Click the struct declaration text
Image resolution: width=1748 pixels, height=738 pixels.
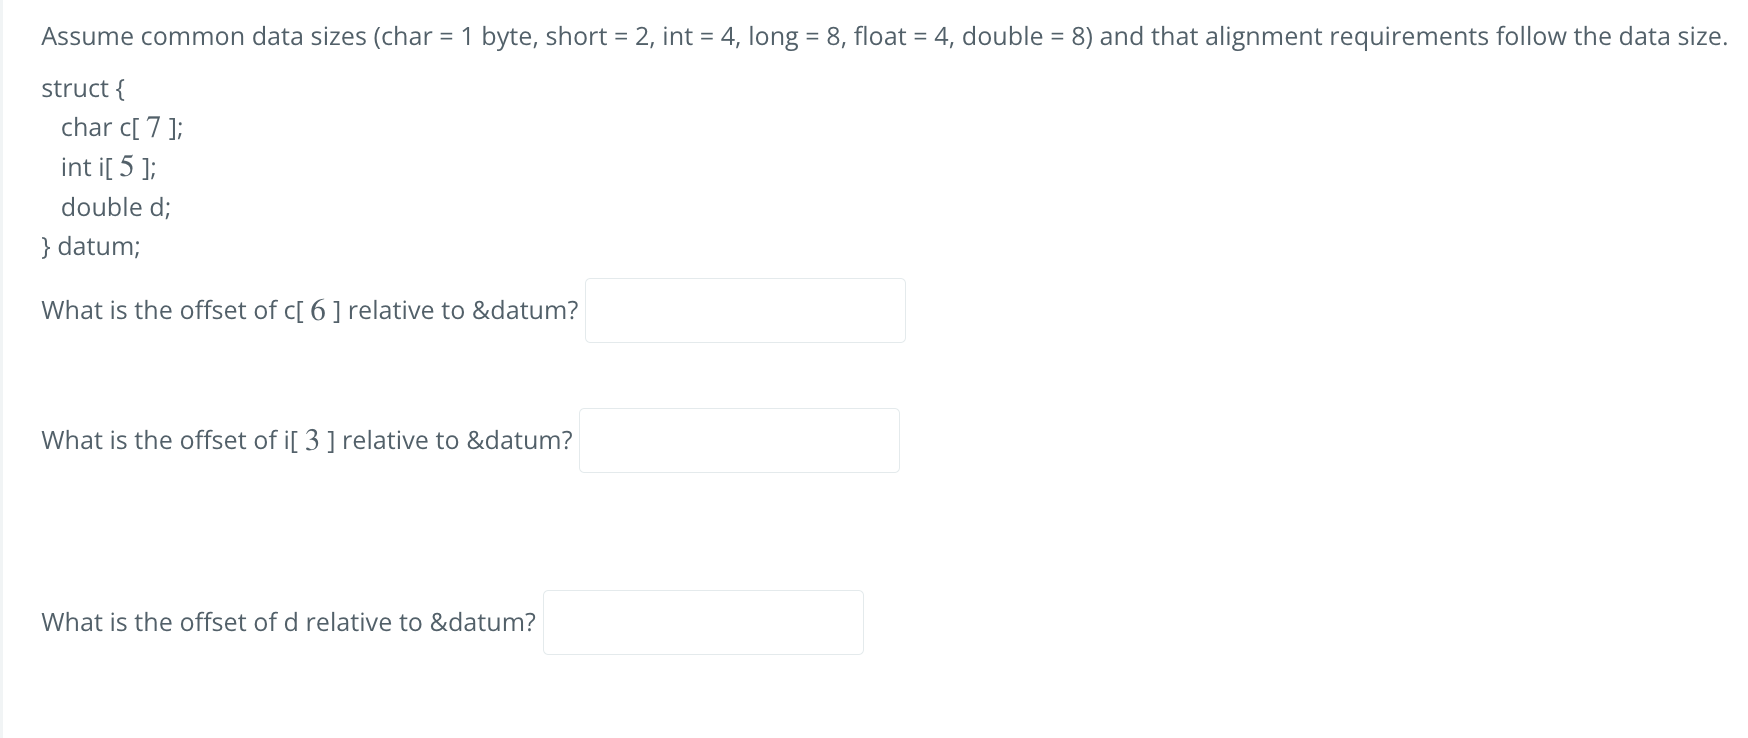80,88
